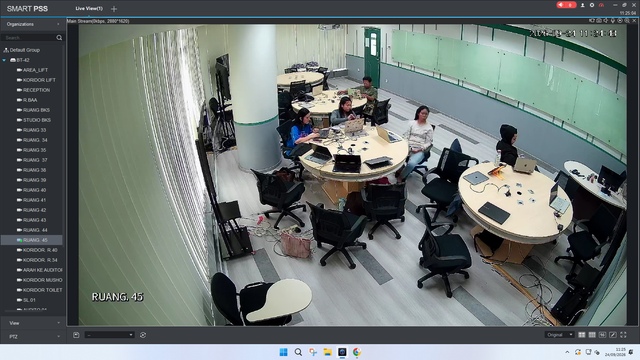Expand the PTZ panel

[x=33, y=337]
